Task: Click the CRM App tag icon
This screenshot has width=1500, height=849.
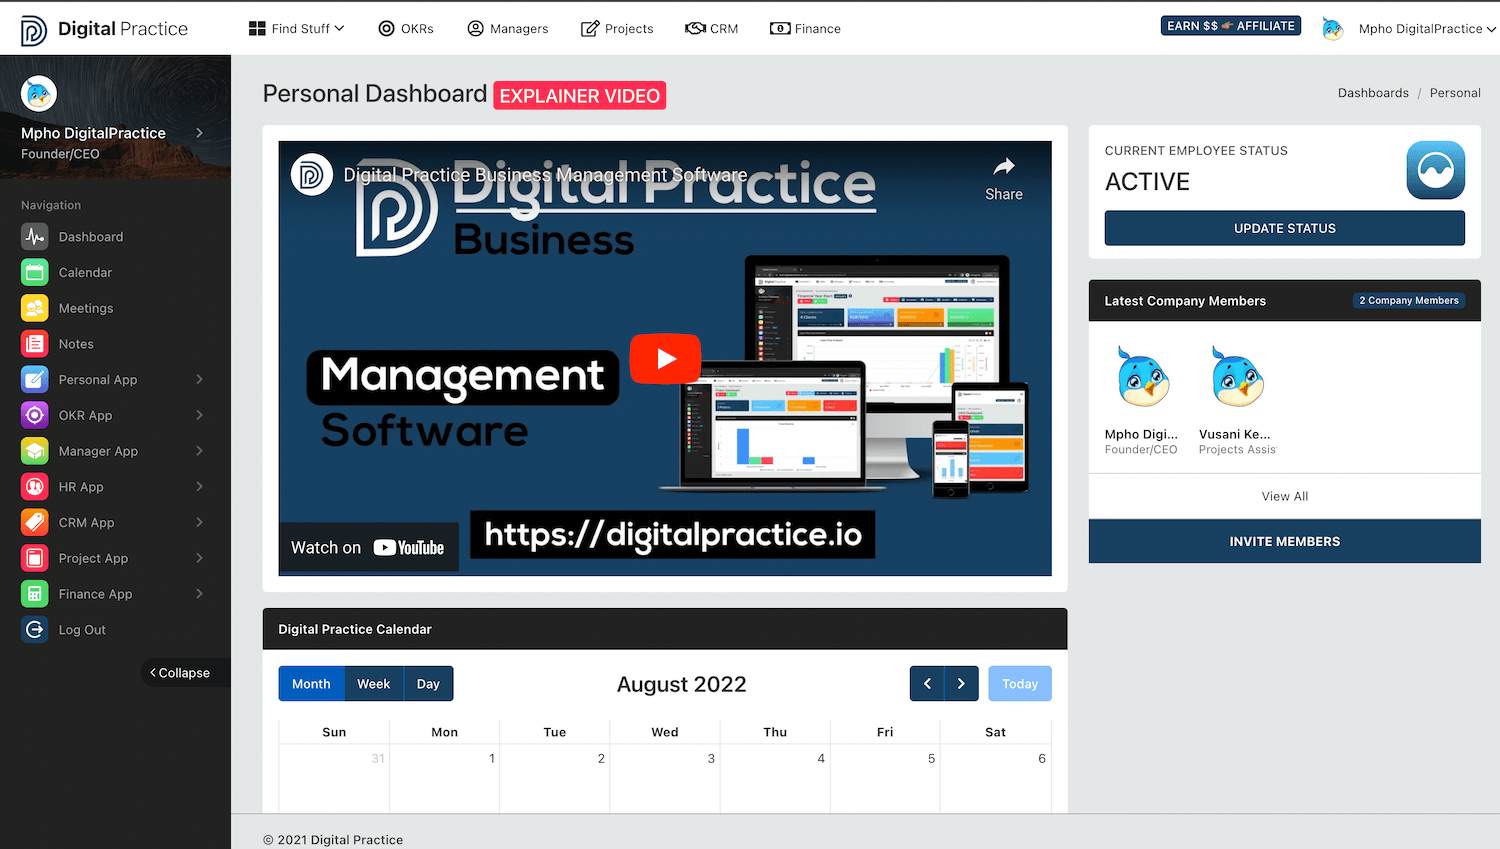Action: tap(35, 522)
